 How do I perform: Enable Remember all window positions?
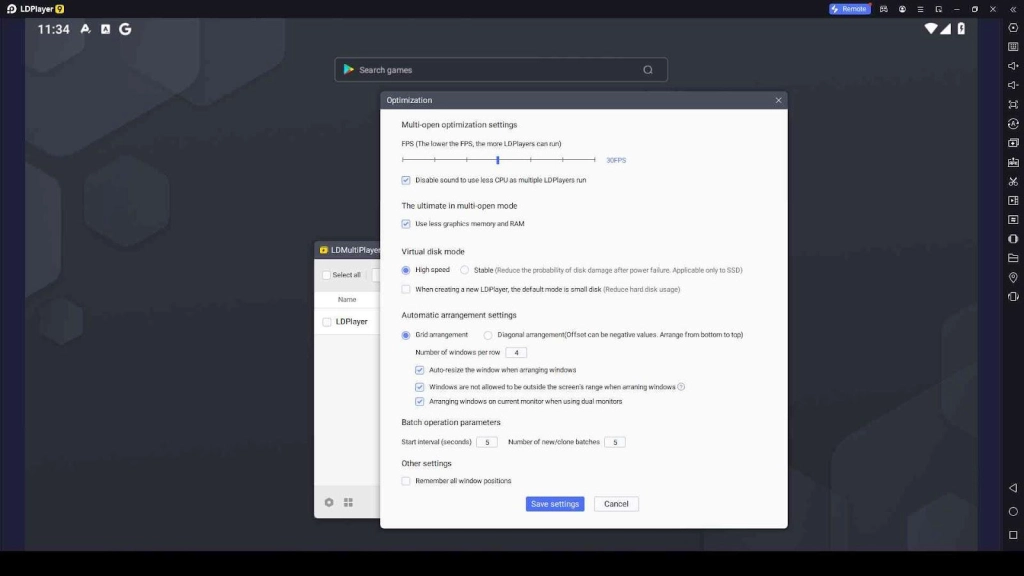pyautogui.click(x=406, y=481)
